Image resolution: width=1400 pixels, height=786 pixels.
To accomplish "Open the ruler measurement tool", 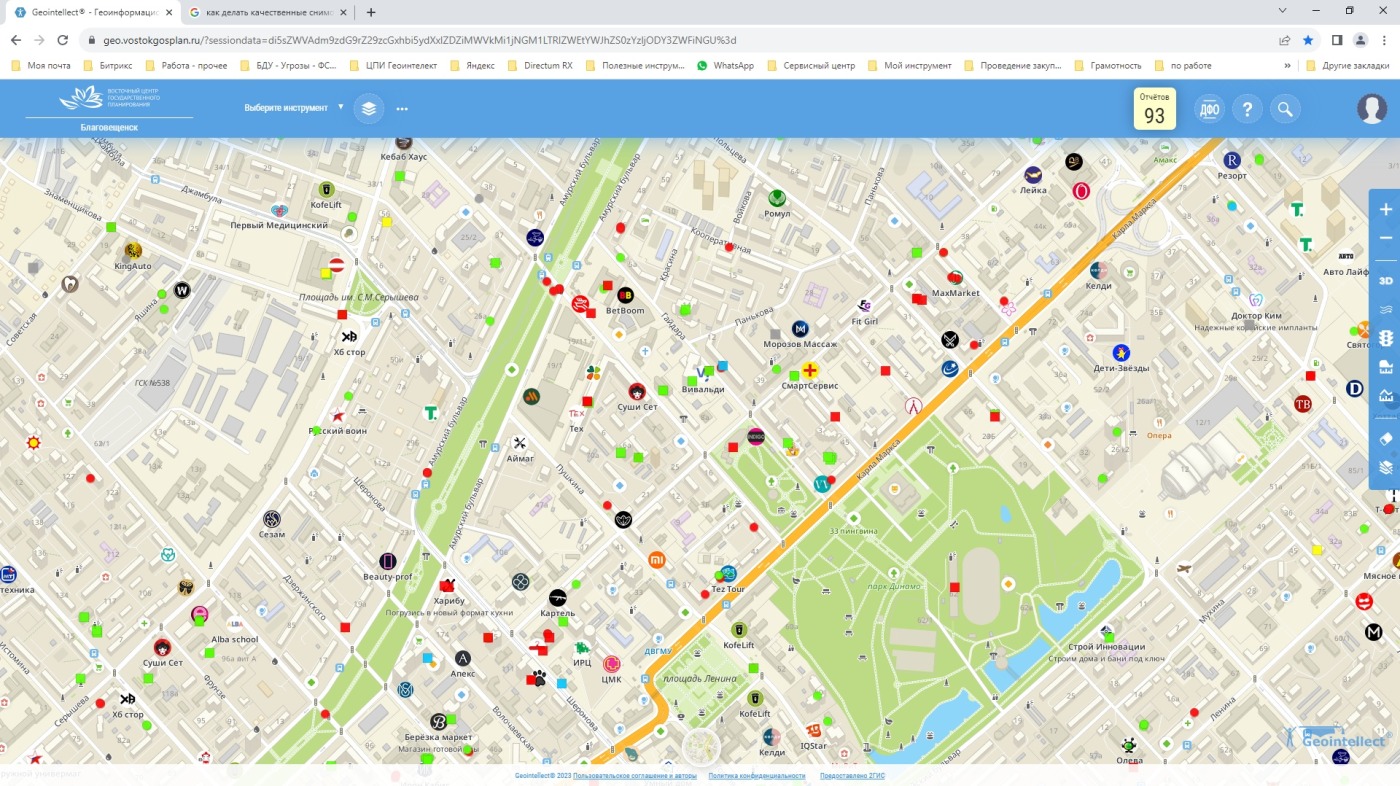I will click(x=1385, y=367).
